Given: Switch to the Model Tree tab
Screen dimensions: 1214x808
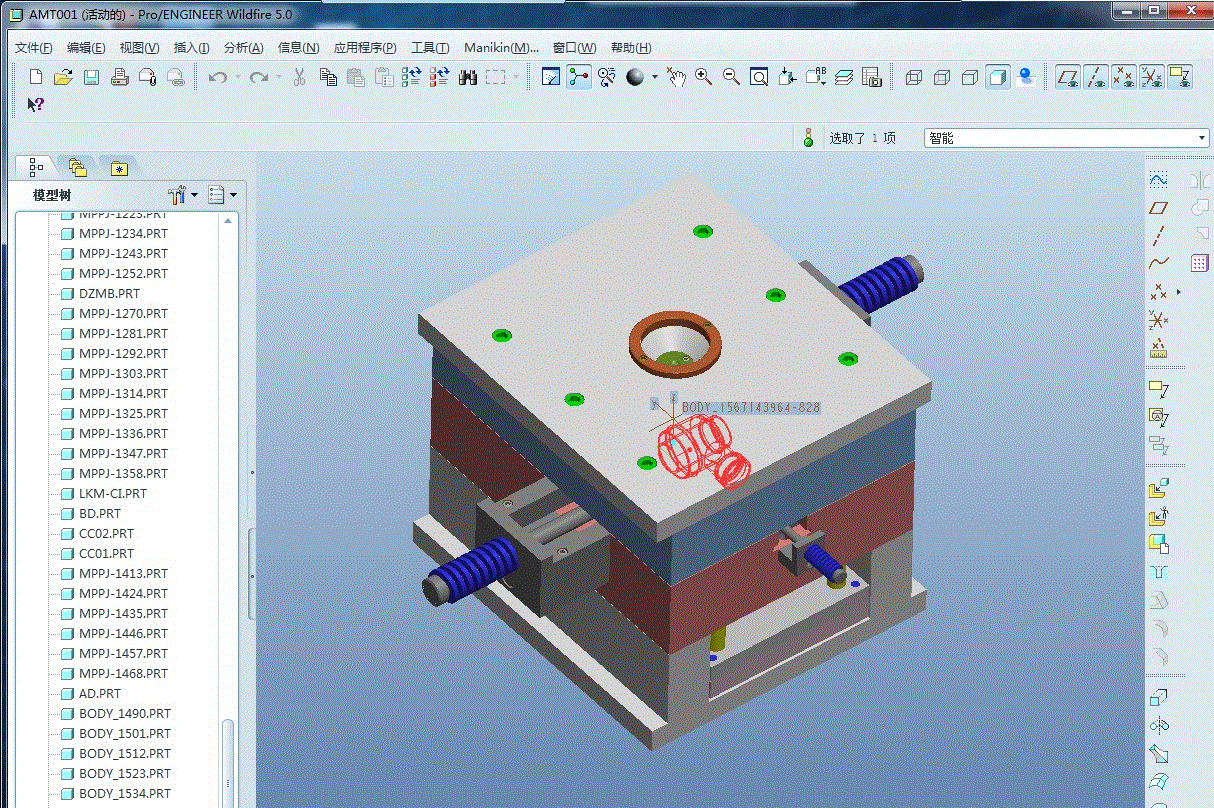Looking at the screenshot, I should 37,167.
